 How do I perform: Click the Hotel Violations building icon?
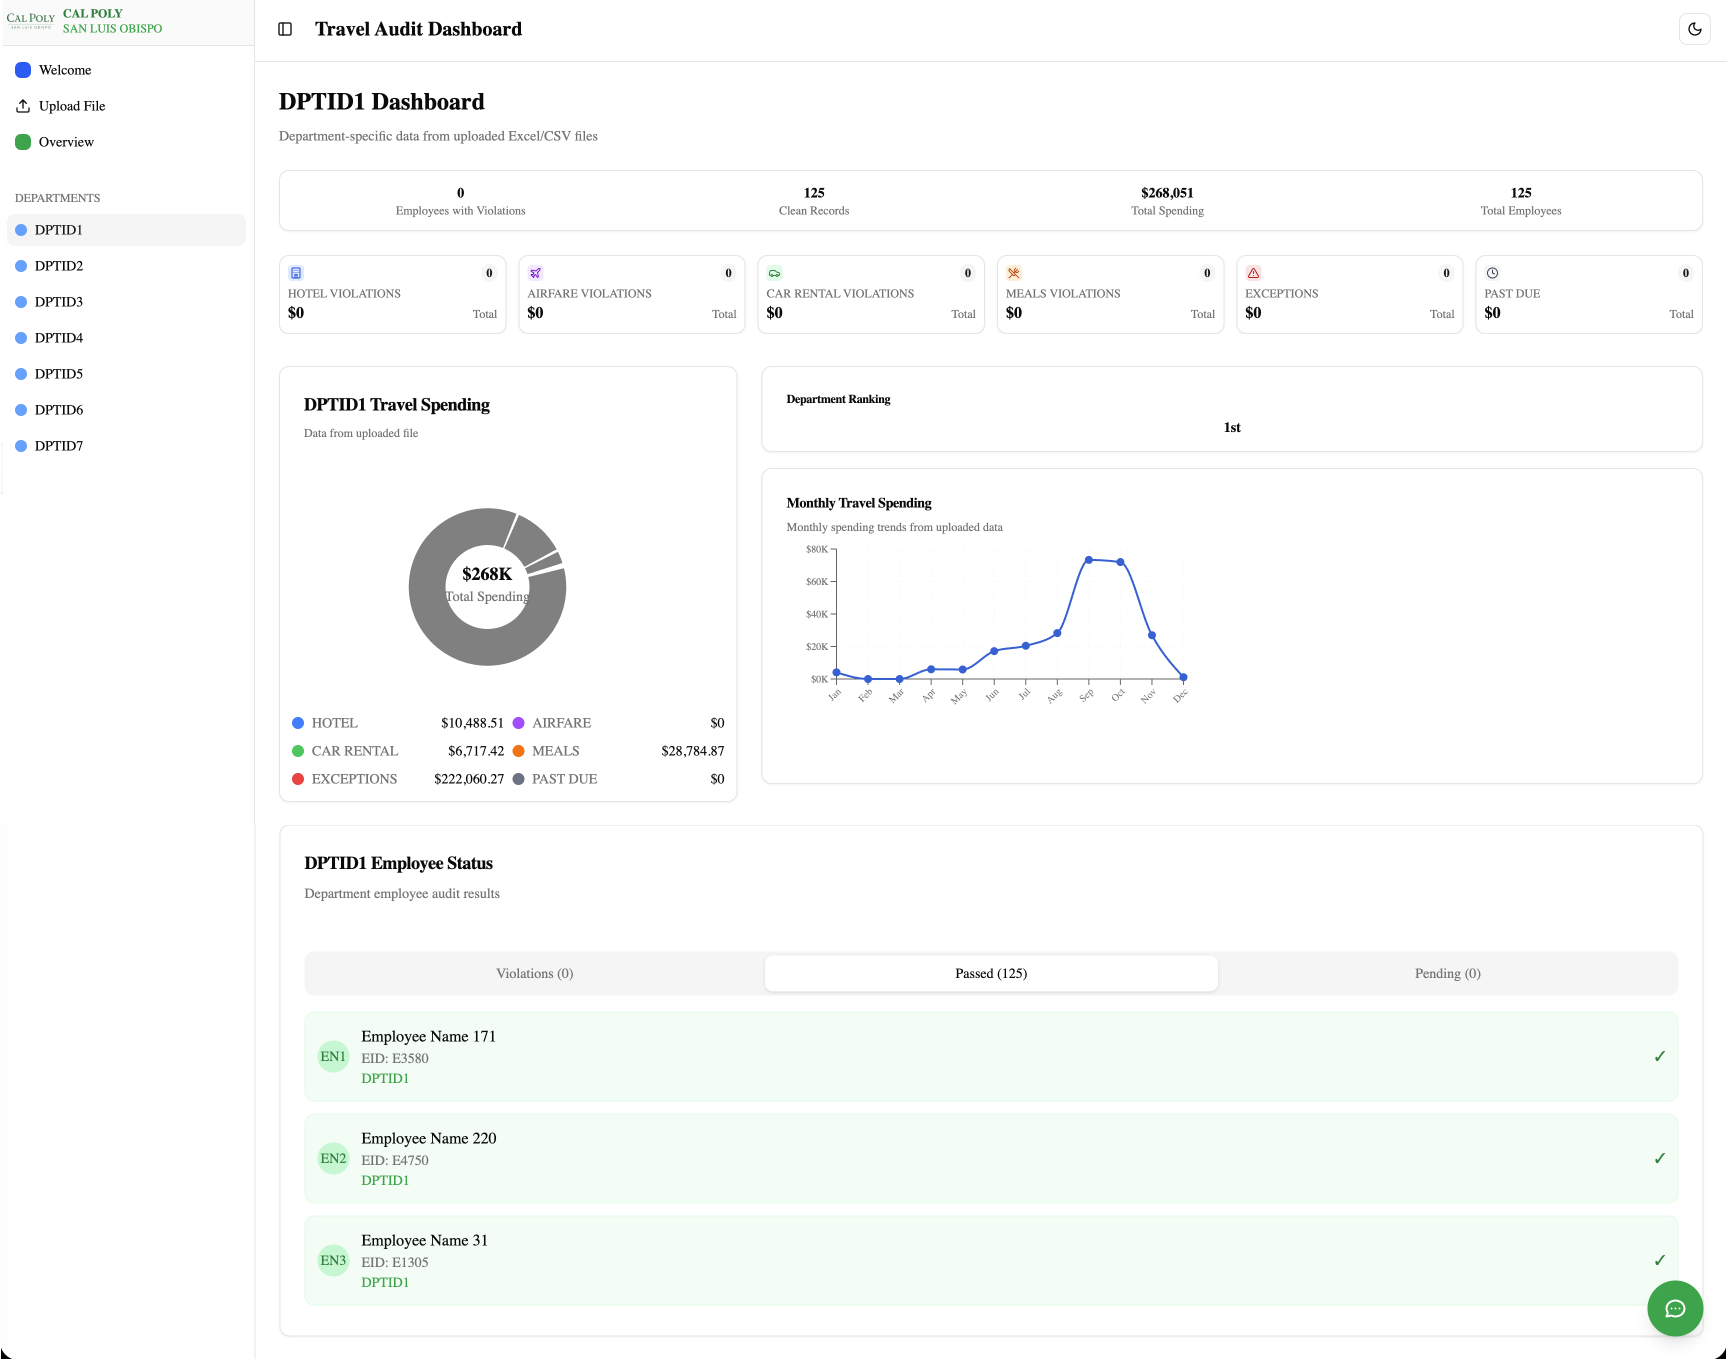coord(296,272)
